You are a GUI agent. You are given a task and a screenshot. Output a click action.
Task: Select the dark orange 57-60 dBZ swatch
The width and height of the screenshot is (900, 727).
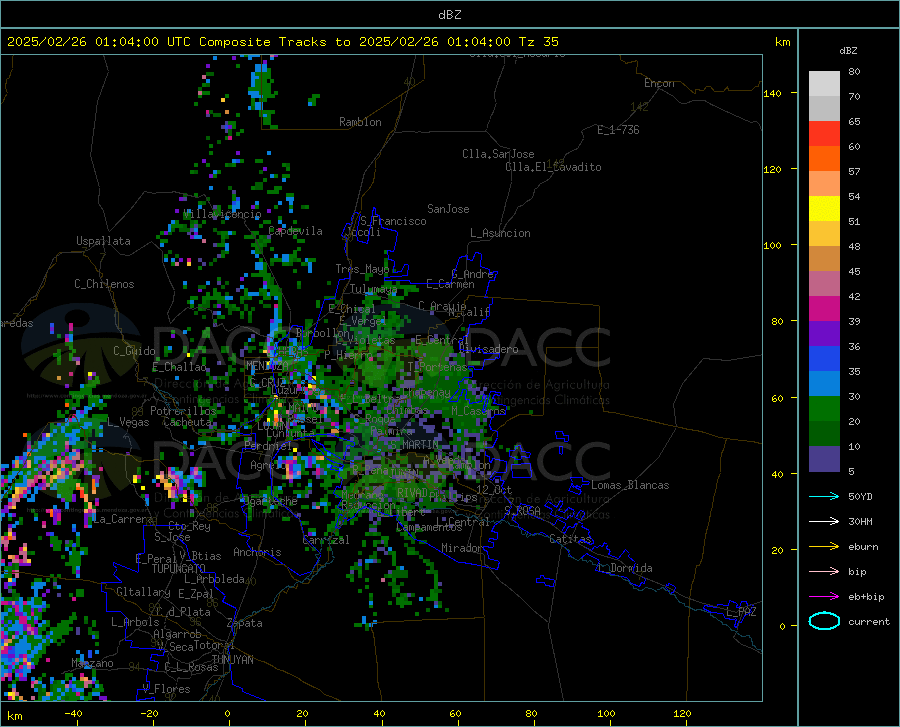824,159
